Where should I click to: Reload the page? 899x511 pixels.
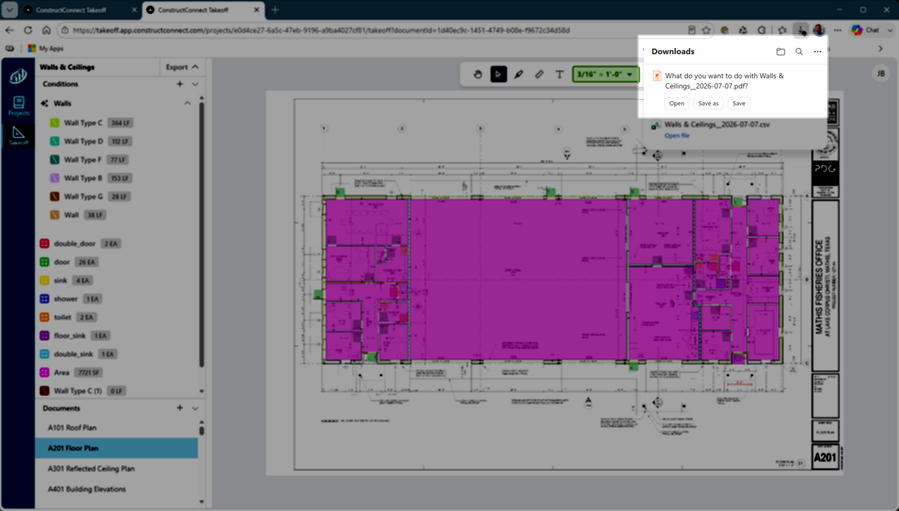pos(28,30)
